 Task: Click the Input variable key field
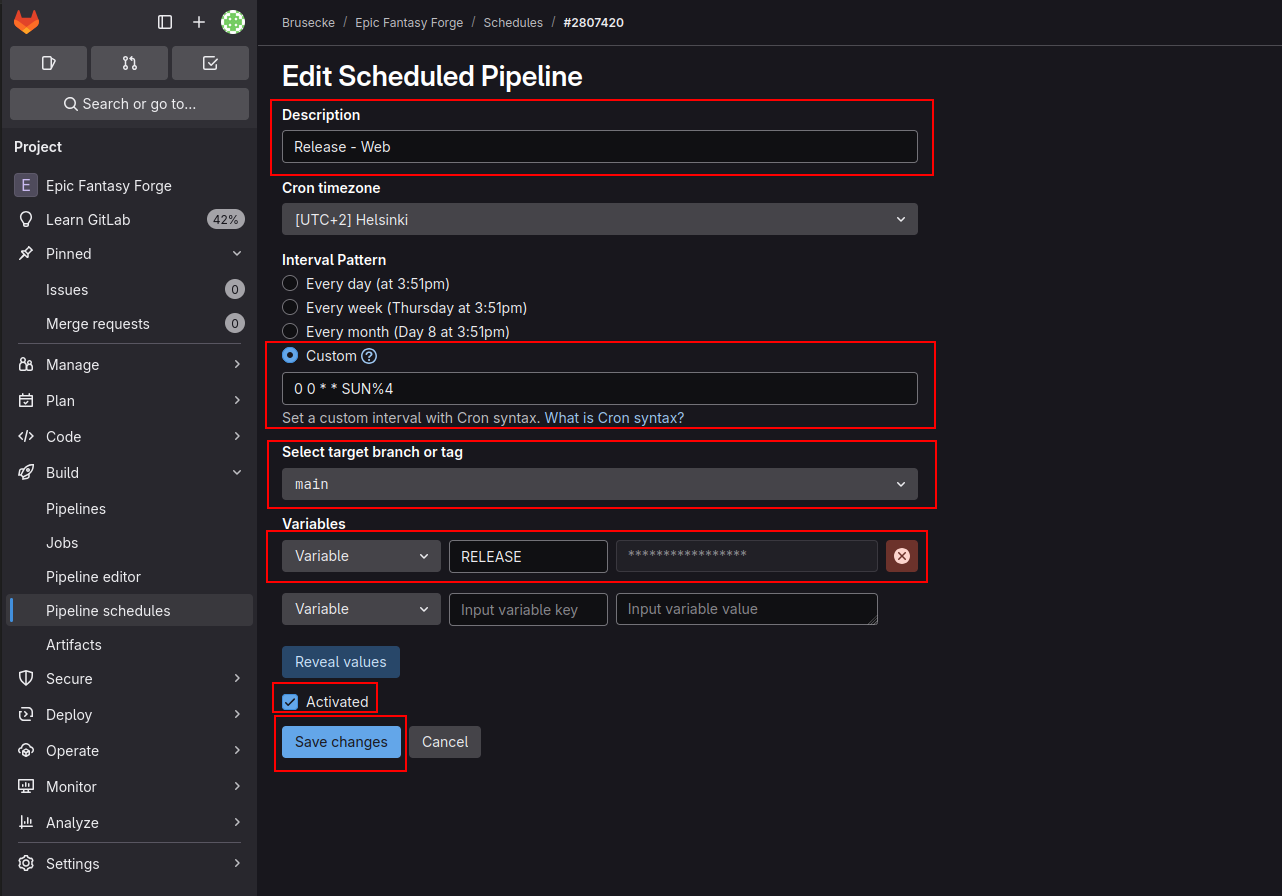[528, 609]
